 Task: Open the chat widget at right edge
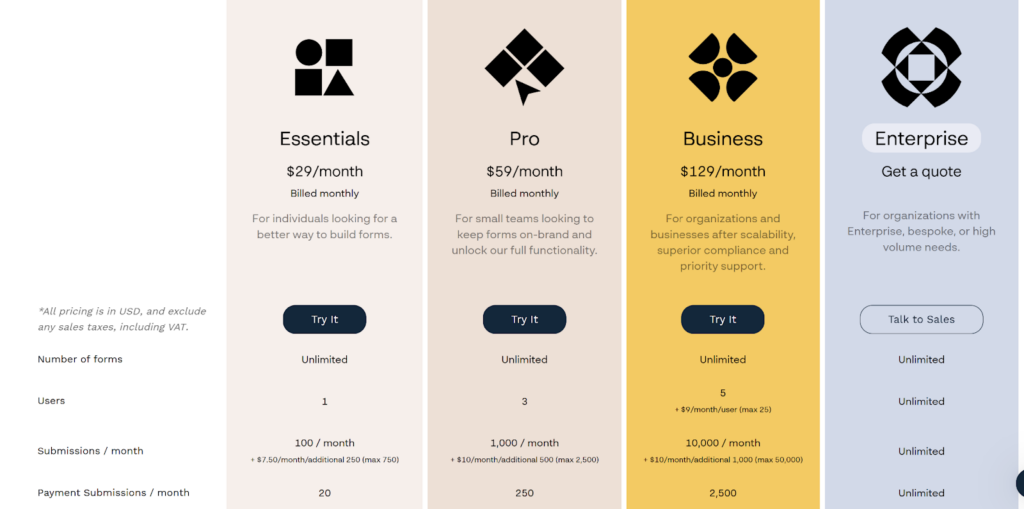tap(1019, 483)
